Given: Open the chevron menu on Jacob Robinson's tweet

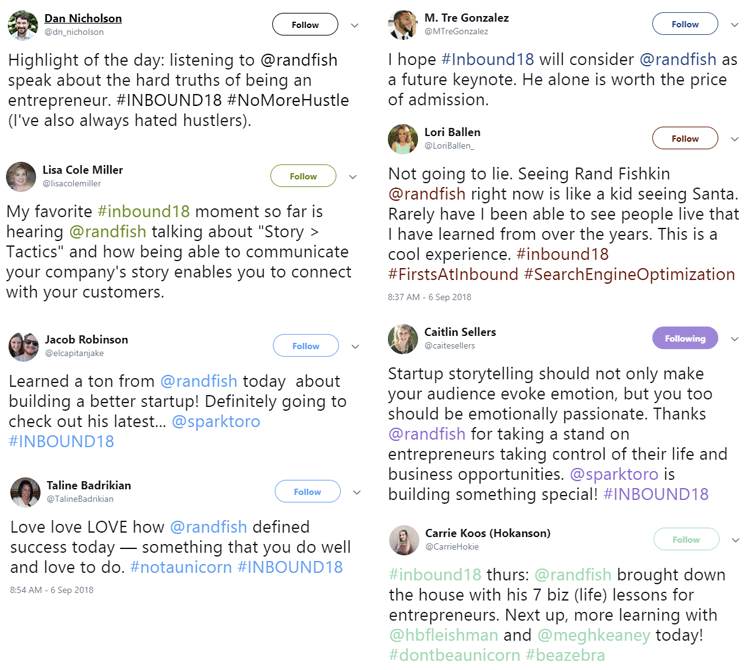Looking at the screenshot, I should (x=355, y=347).
